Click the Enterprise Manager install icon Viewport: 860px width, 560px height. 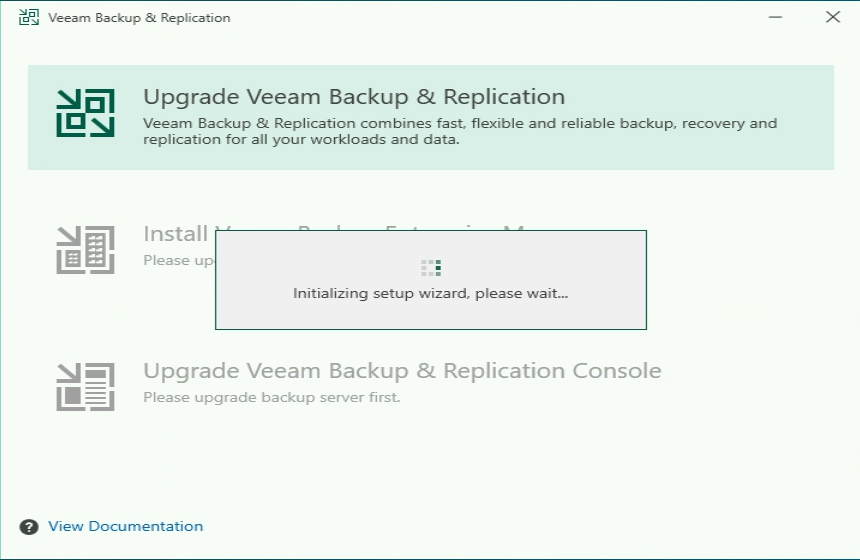tap(85, 249)
